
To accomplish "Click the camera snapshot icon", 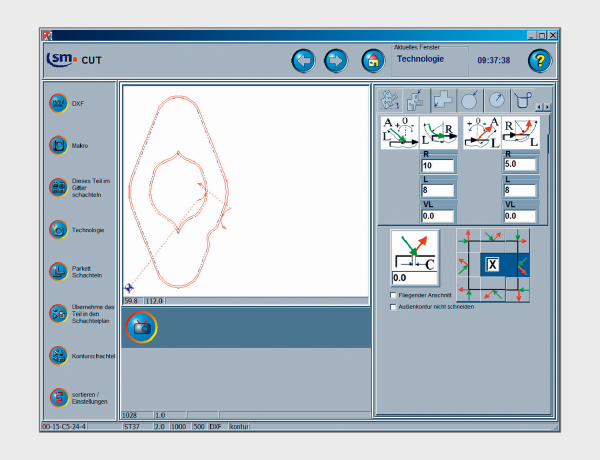I will (x=141, y=327).
